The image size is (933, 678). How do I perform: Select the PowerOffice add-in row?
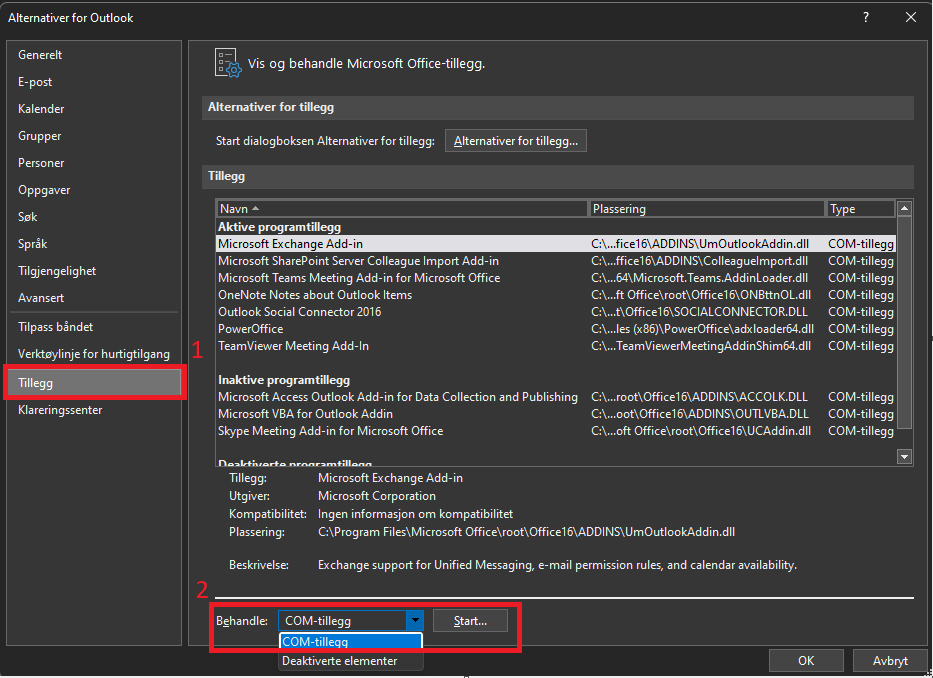(556, 329)
